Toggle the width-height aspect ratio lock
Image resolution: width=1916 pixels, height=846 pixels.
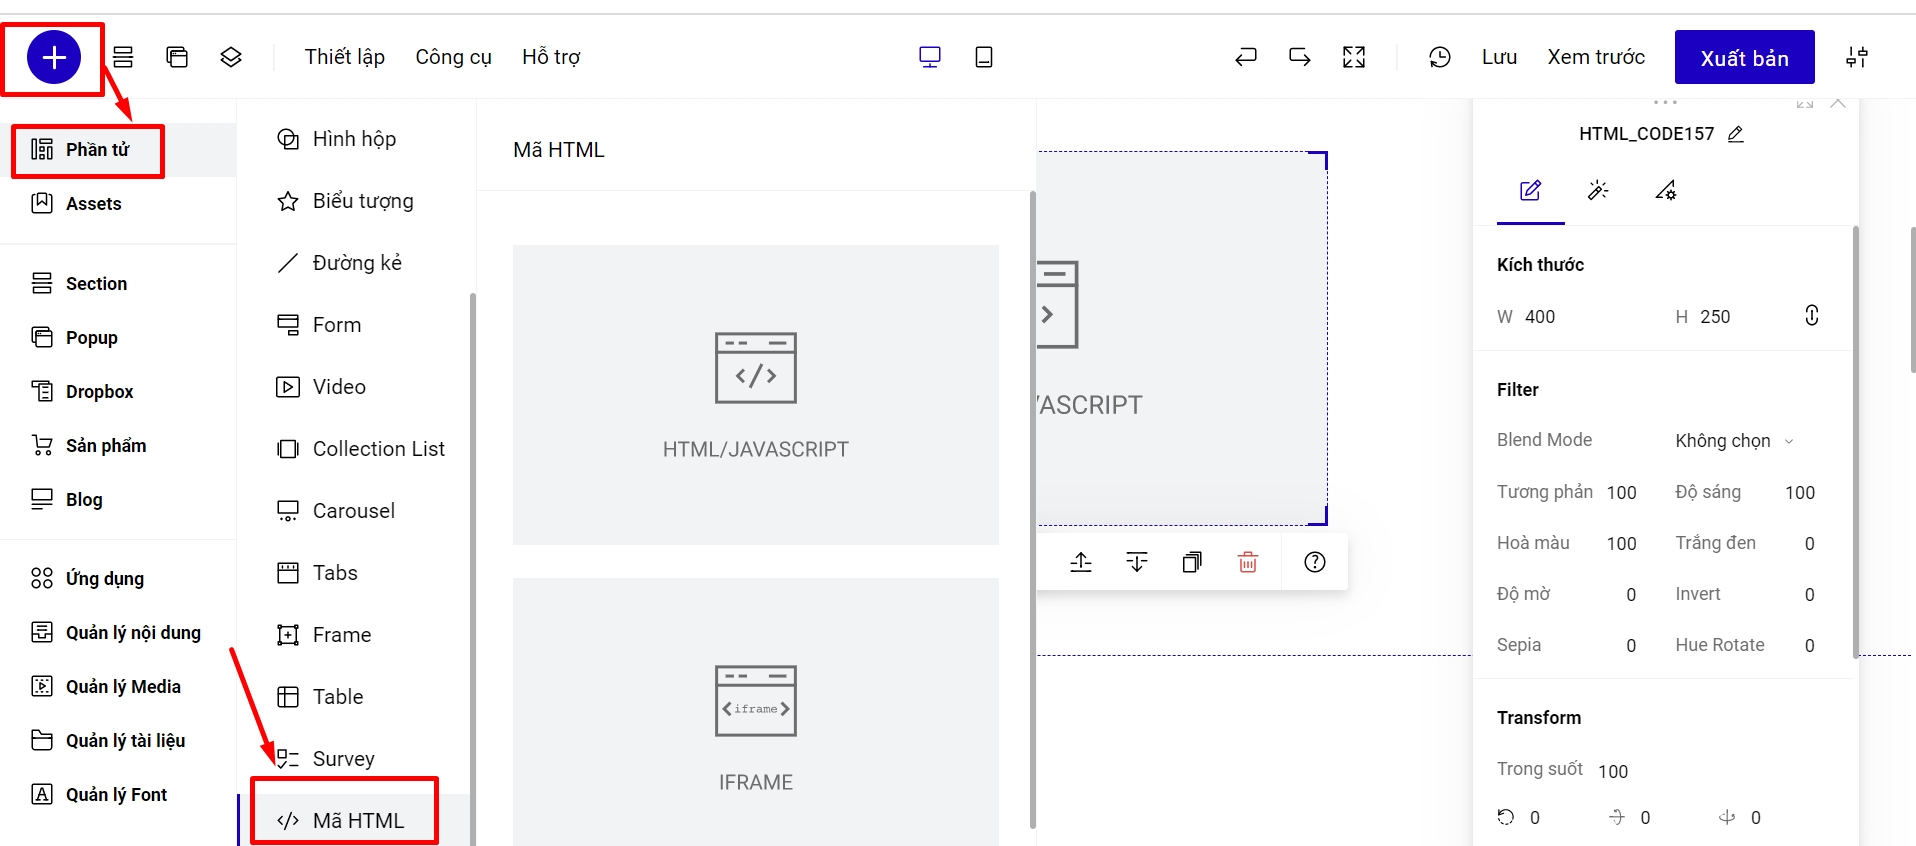pos(1811,316)
